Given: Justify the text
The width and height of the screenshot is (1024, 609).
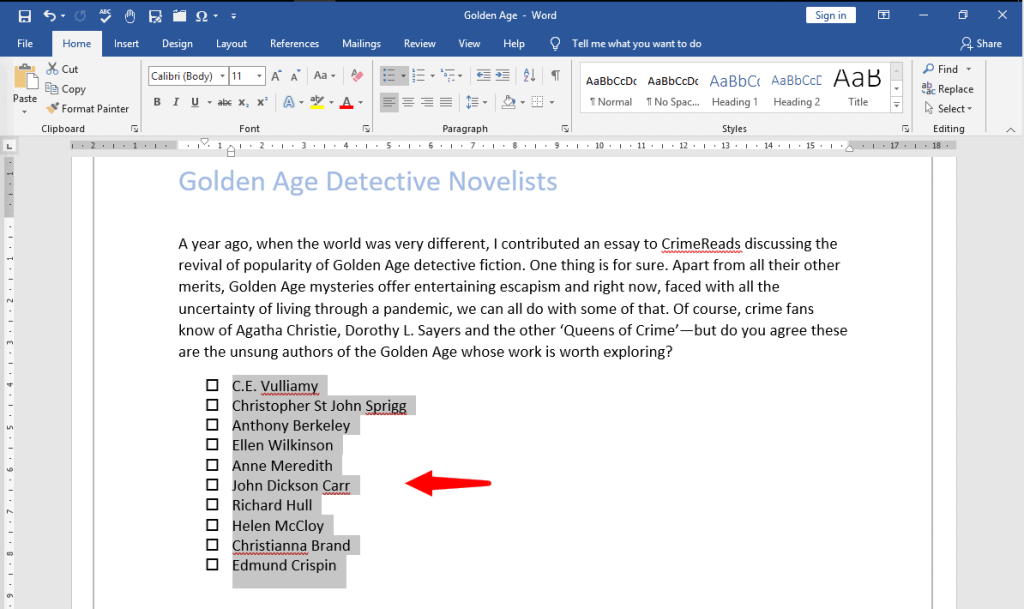Looking at the screenshot, I should (x=446, y=102).
